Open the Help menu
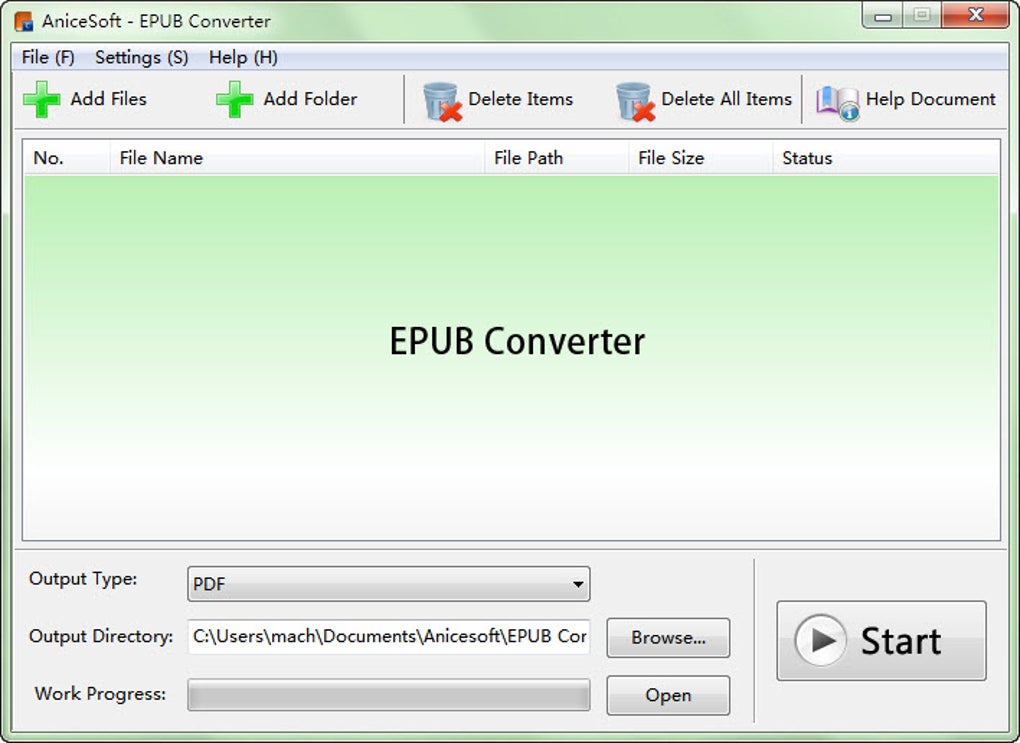Viewport: 1020px width, 743px height. (x=243, y=57)
